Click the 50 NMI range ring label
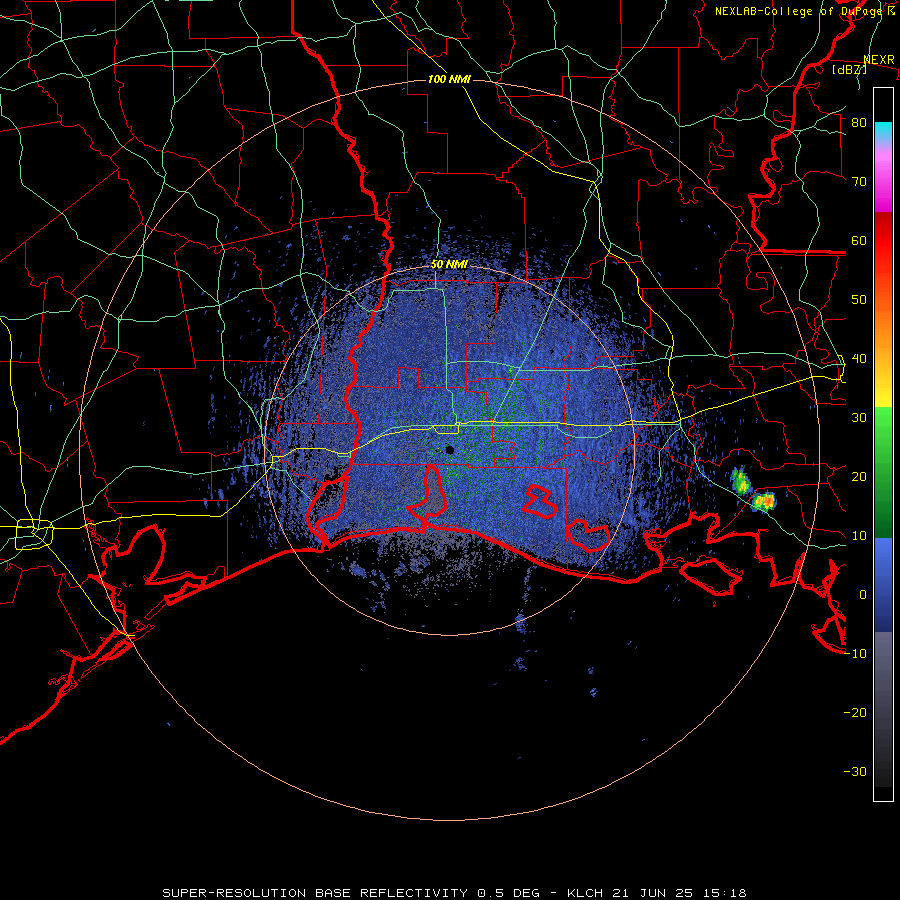This screenshot has width=900, height=900. pos(449,265)
